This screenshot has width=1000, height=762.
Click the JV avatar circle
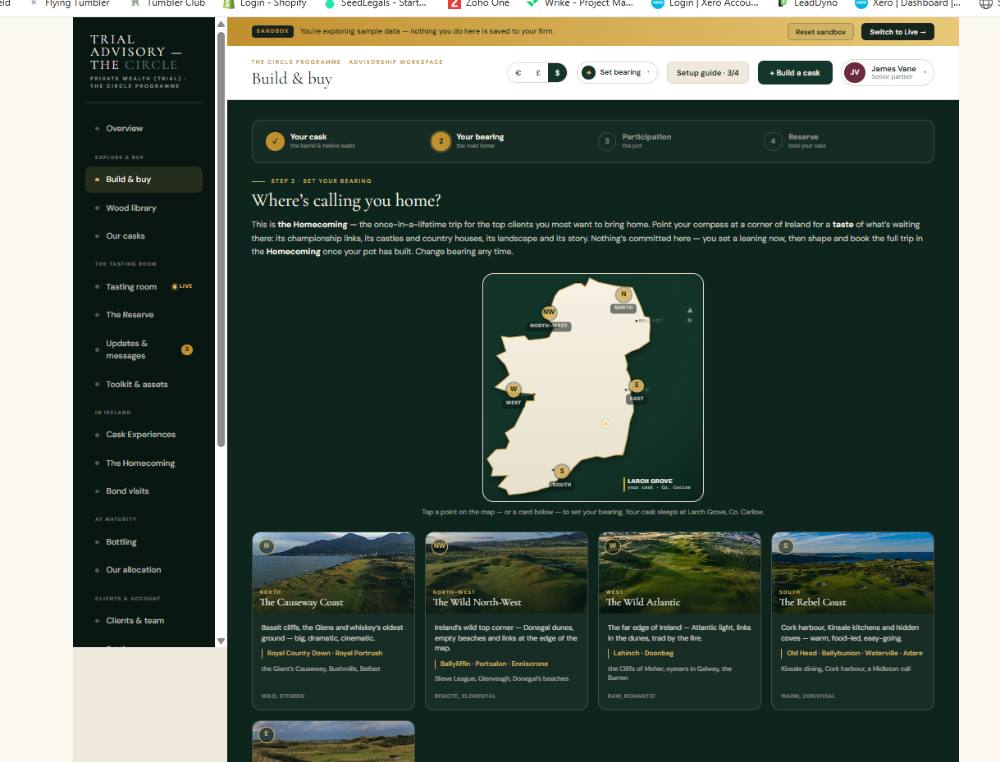(x=855, y=73)
